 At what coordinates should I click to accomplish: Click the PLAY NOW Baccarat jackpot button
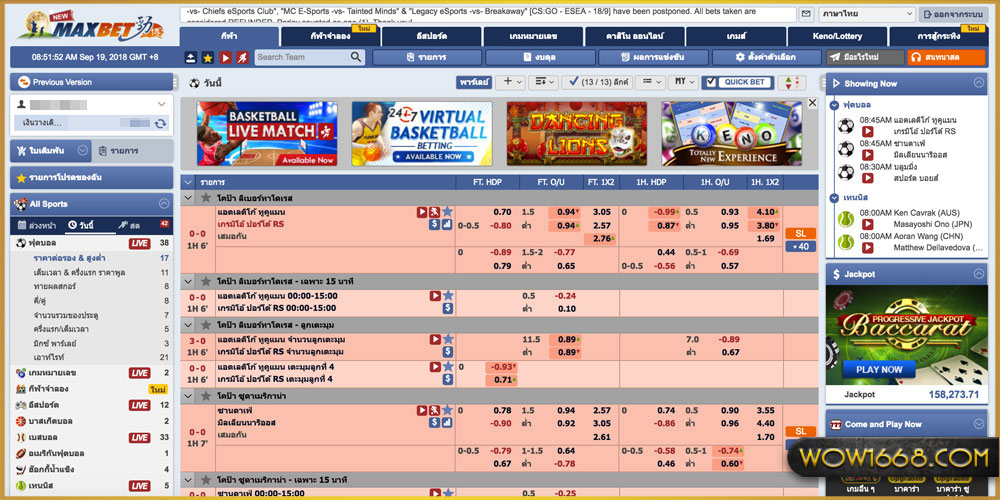(x=879, y=369)
